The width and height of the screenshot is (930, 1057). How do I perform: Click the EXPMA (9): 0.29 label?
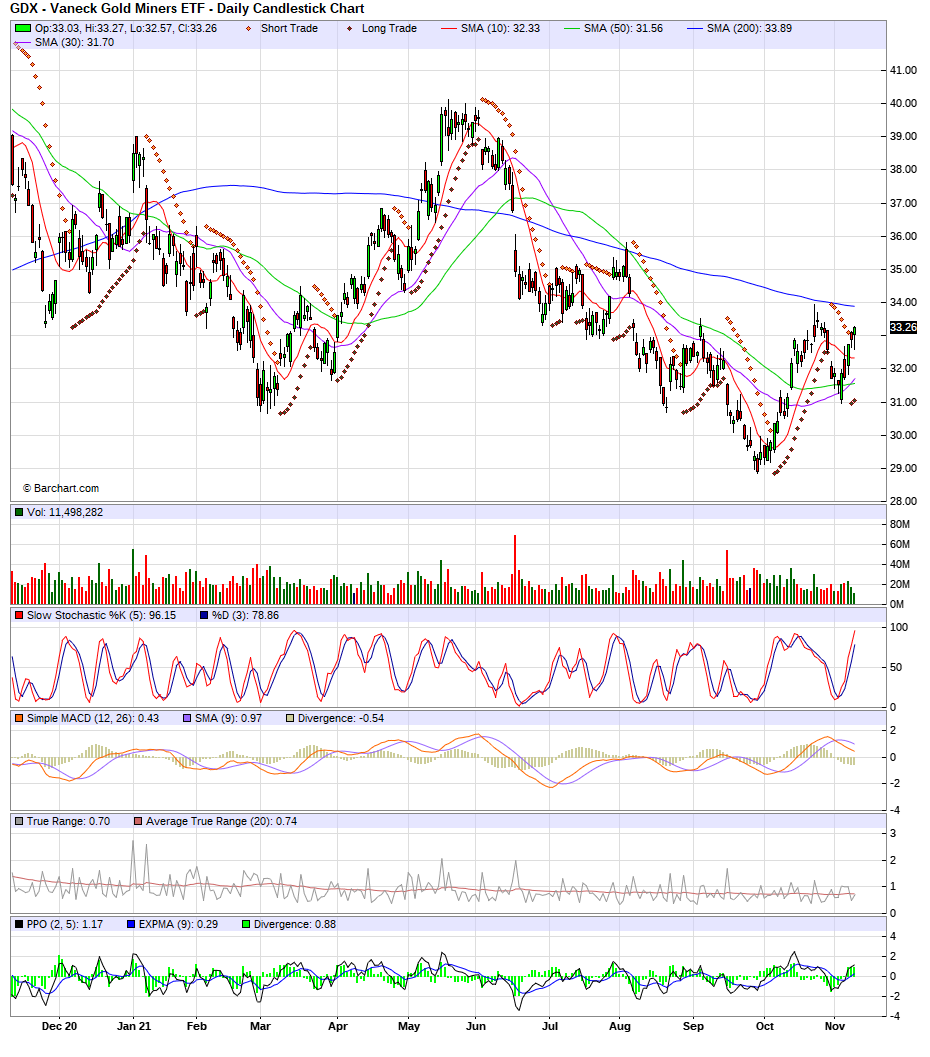click(178, 924)
